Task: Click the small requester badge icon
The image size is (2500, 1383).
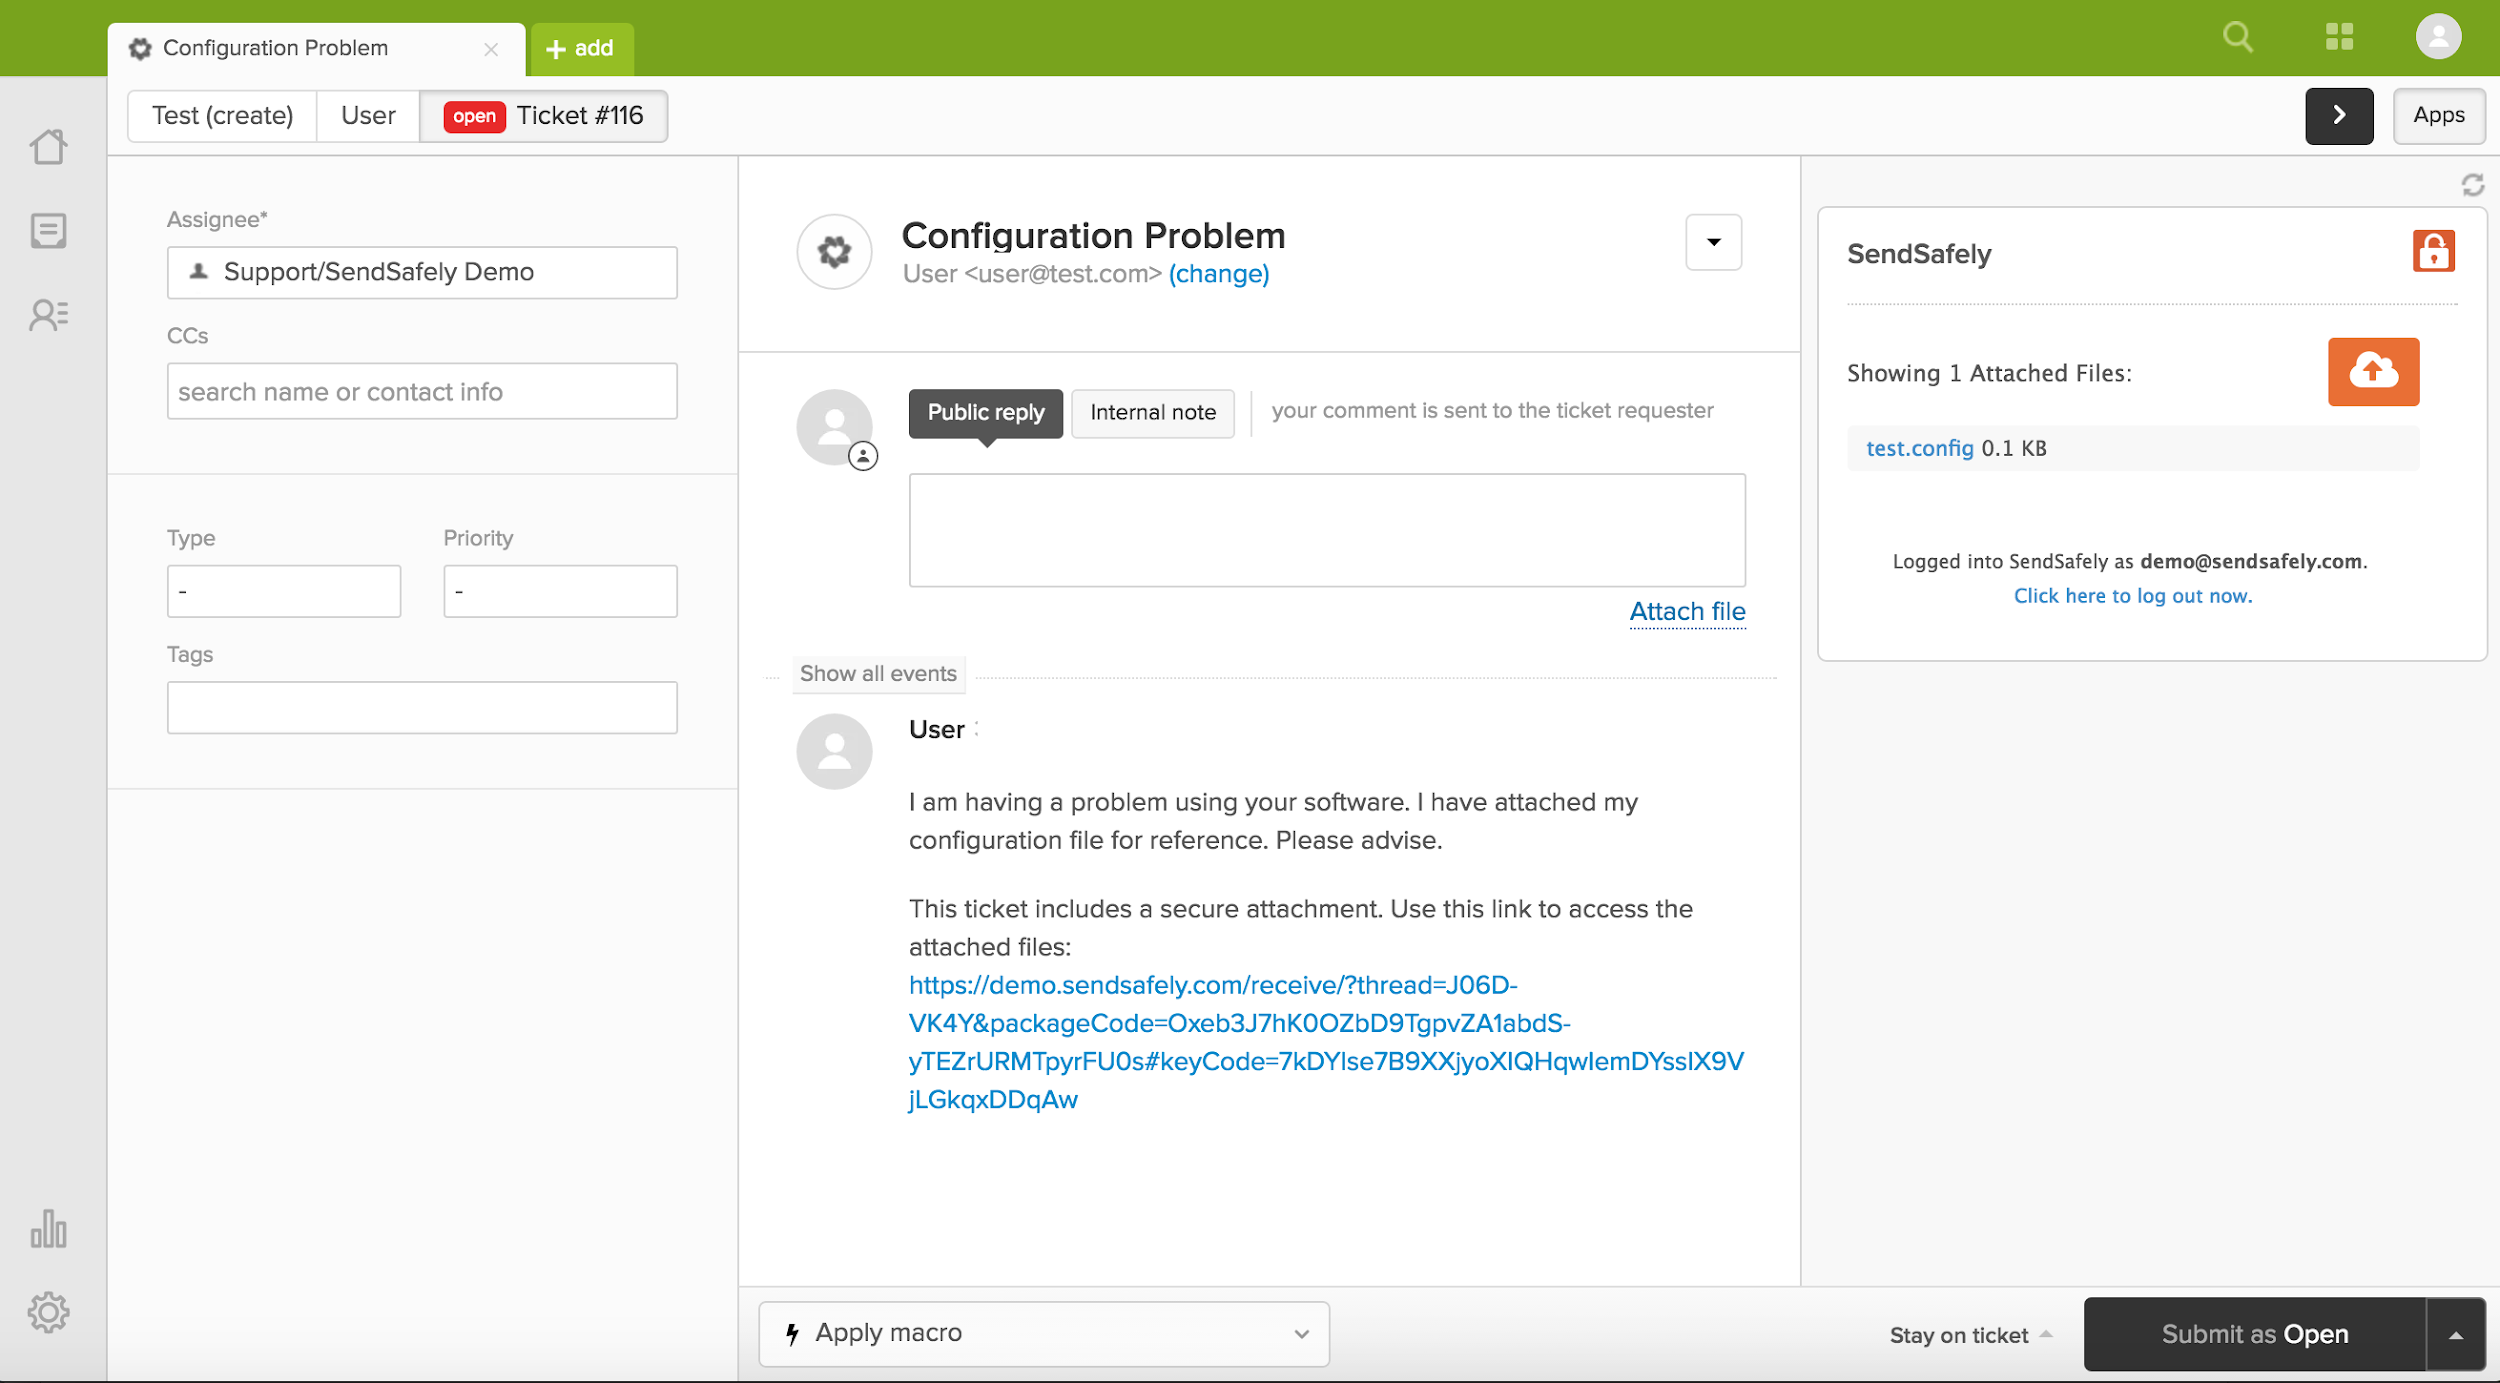Action: (x=863, y=456)
